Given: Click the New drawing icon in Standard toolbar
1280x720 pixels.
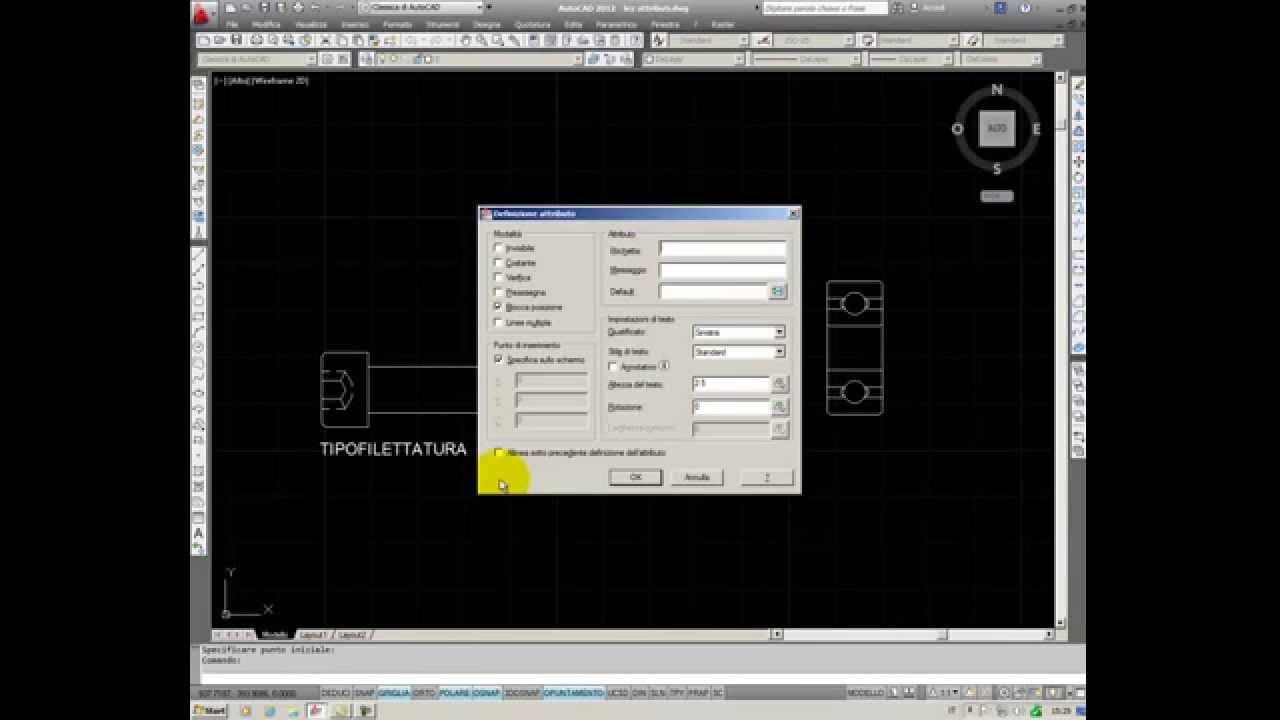Looking at the screenshot, I should point(204,40).
